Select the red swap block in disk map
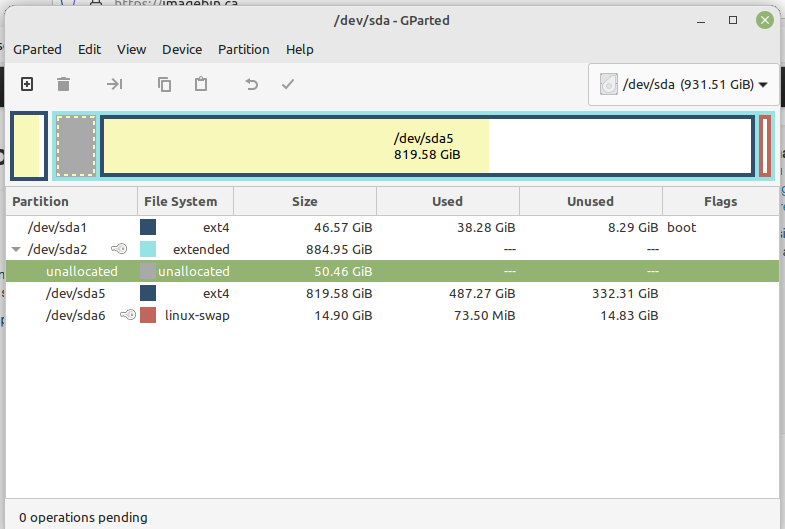 tap(765, 146)
